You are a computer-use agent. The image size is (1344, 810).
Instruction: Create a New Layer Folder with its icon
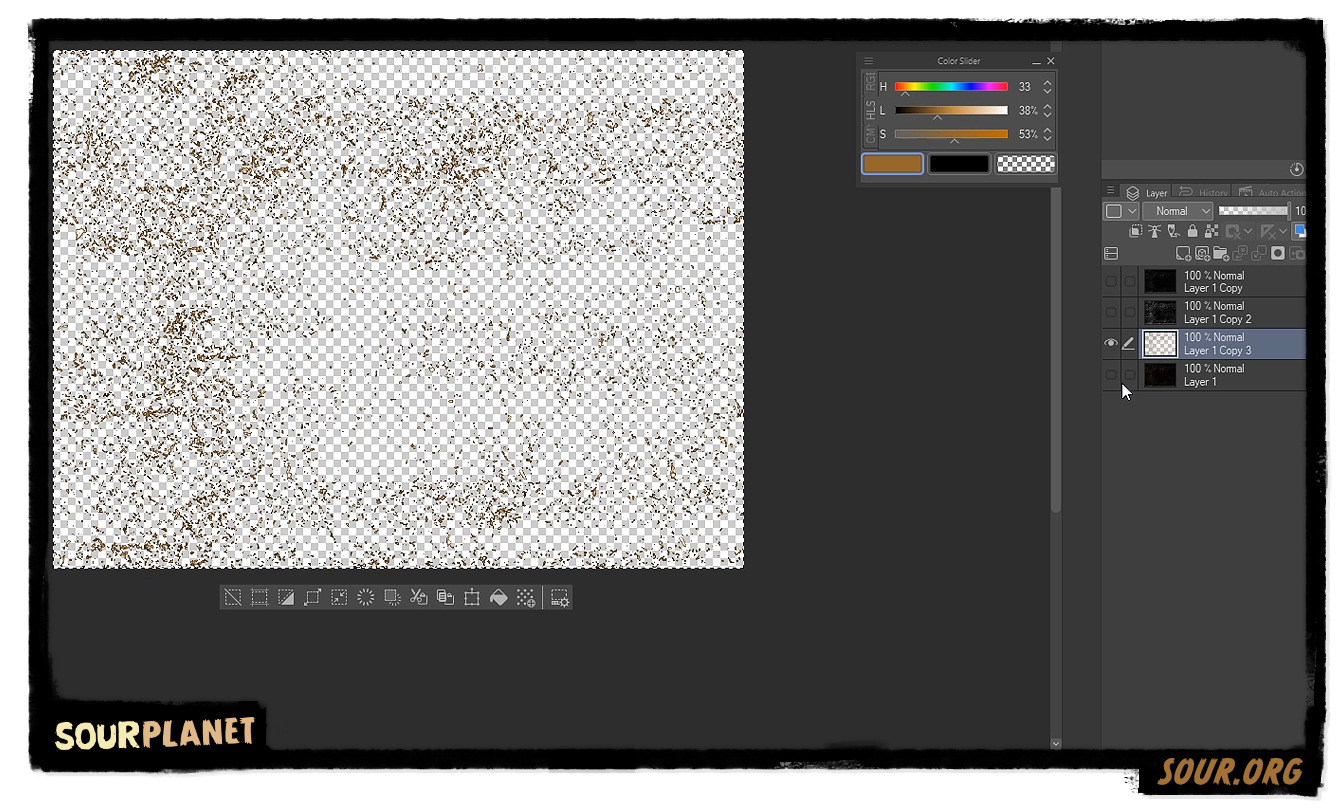pyautogui.click(x=1221, y=253)
